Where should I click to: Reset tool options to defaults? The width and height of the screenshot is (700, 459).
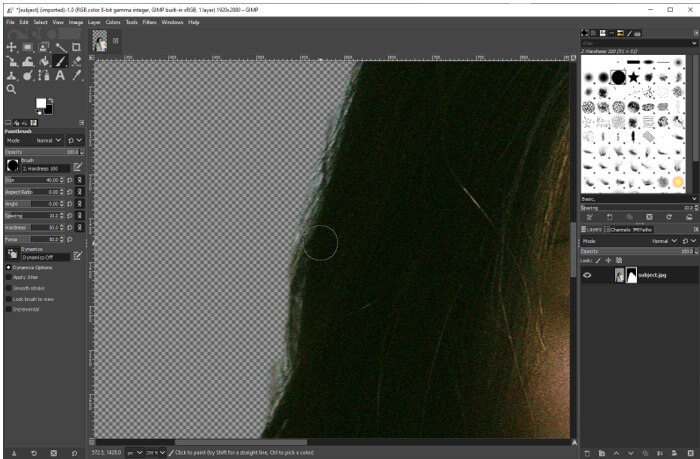[74, 453]
